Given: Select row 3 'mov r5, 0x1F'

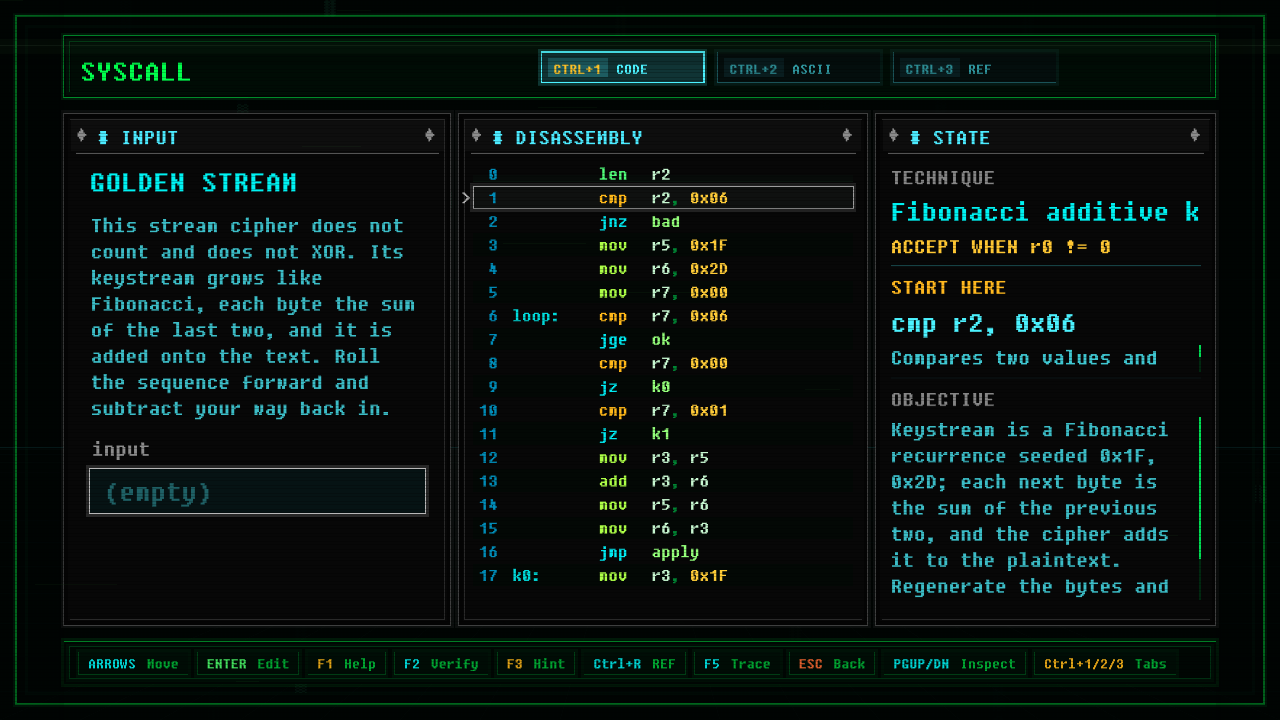Looking at the screenshot, I should pyautogui.click(x=663, y=245).
